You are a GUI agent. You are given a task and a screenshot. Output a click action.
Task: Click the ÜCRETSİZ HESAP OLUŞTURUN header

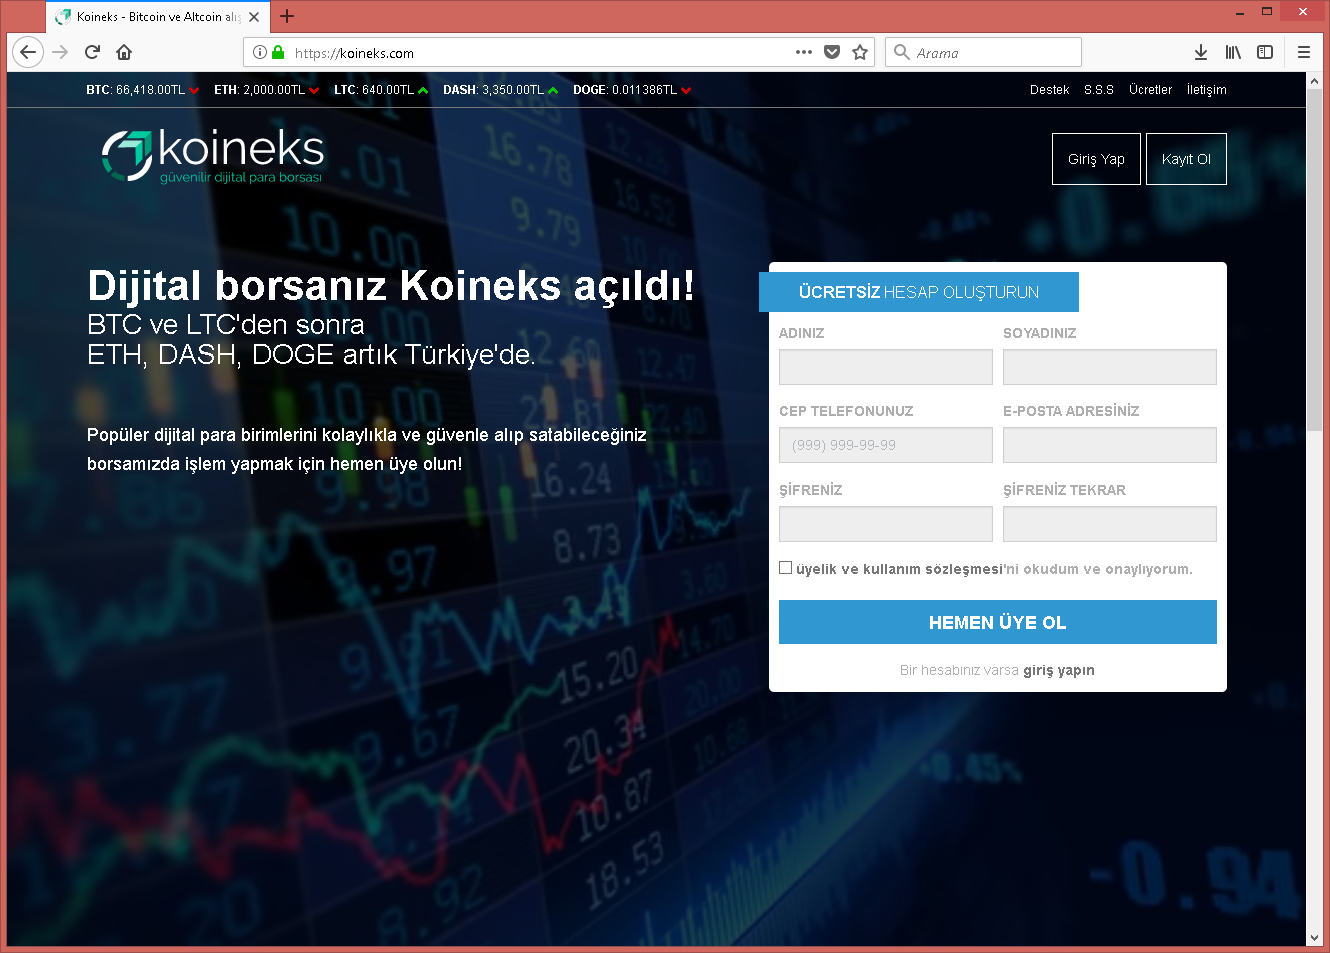[x=919, y=292]
